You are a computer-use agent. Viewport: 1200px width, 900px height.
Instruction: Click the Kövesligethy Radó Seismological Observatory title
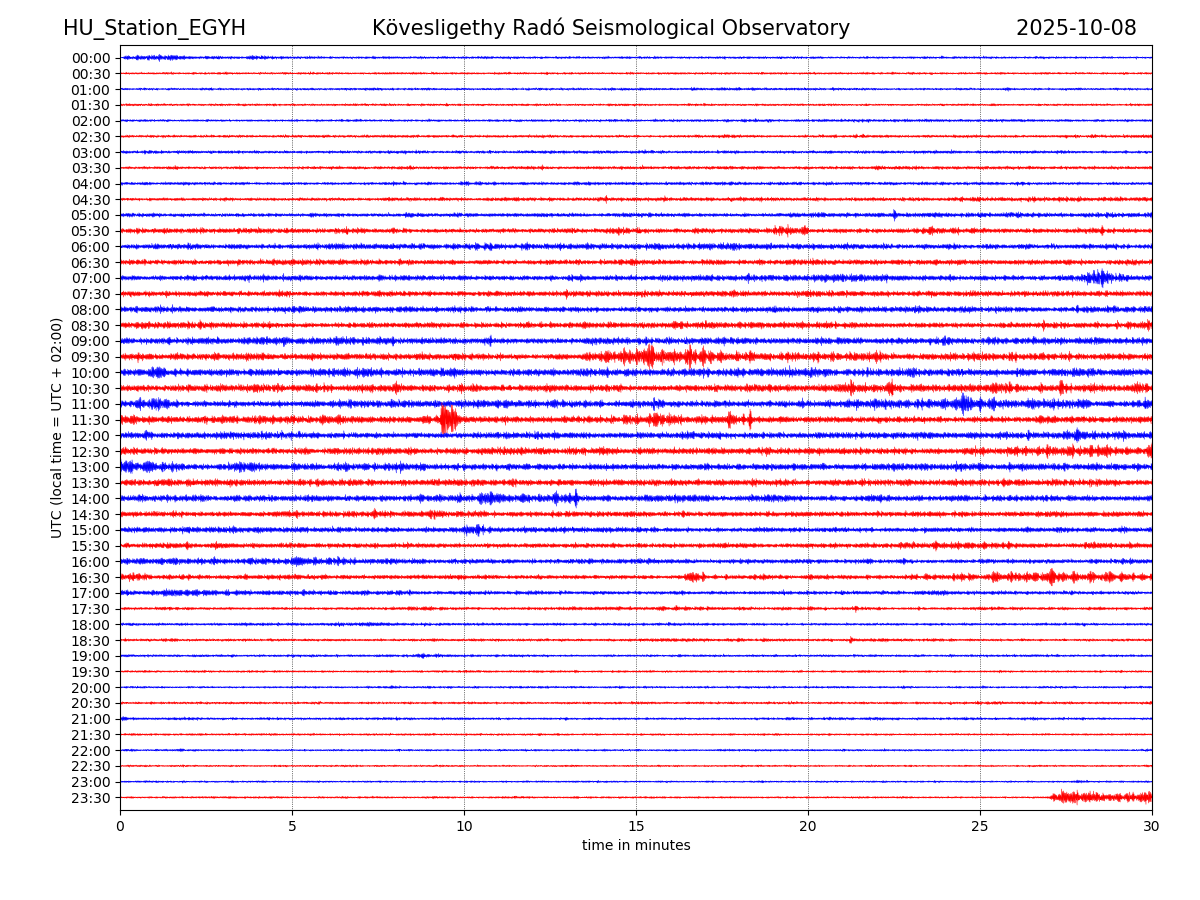click(610, 28)
